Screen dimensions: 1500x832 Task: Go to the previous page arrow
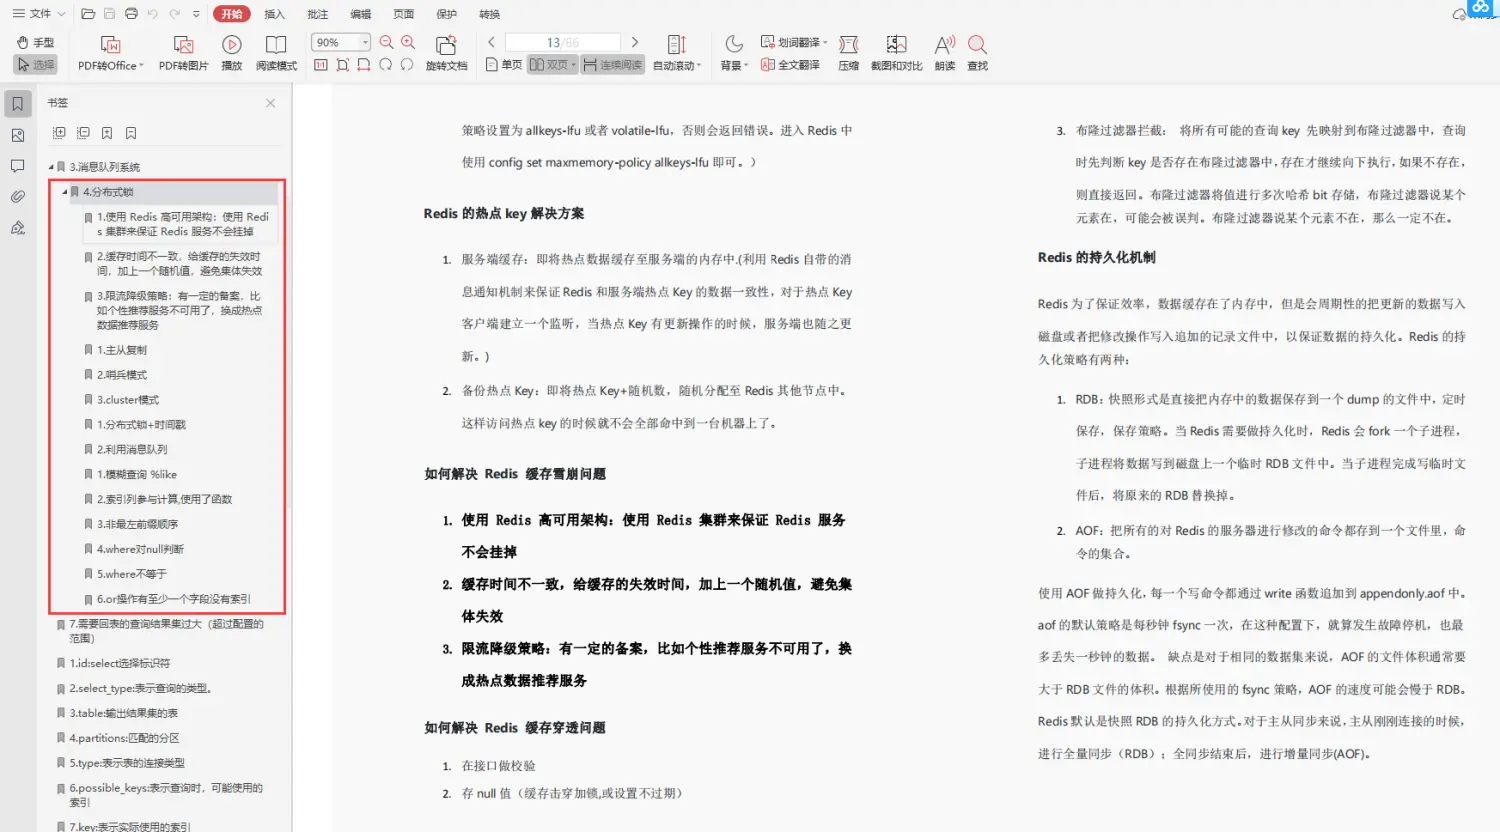[x=492, y=42]
